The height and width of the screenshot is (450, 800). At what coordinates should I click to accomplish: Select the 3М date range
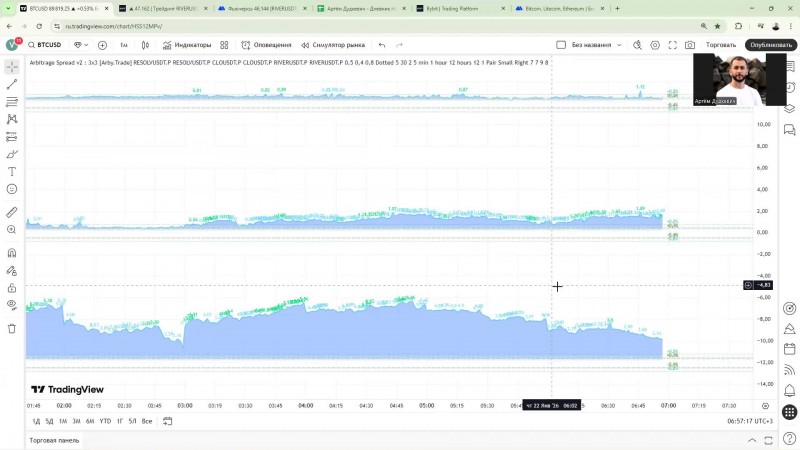[77, 421]
